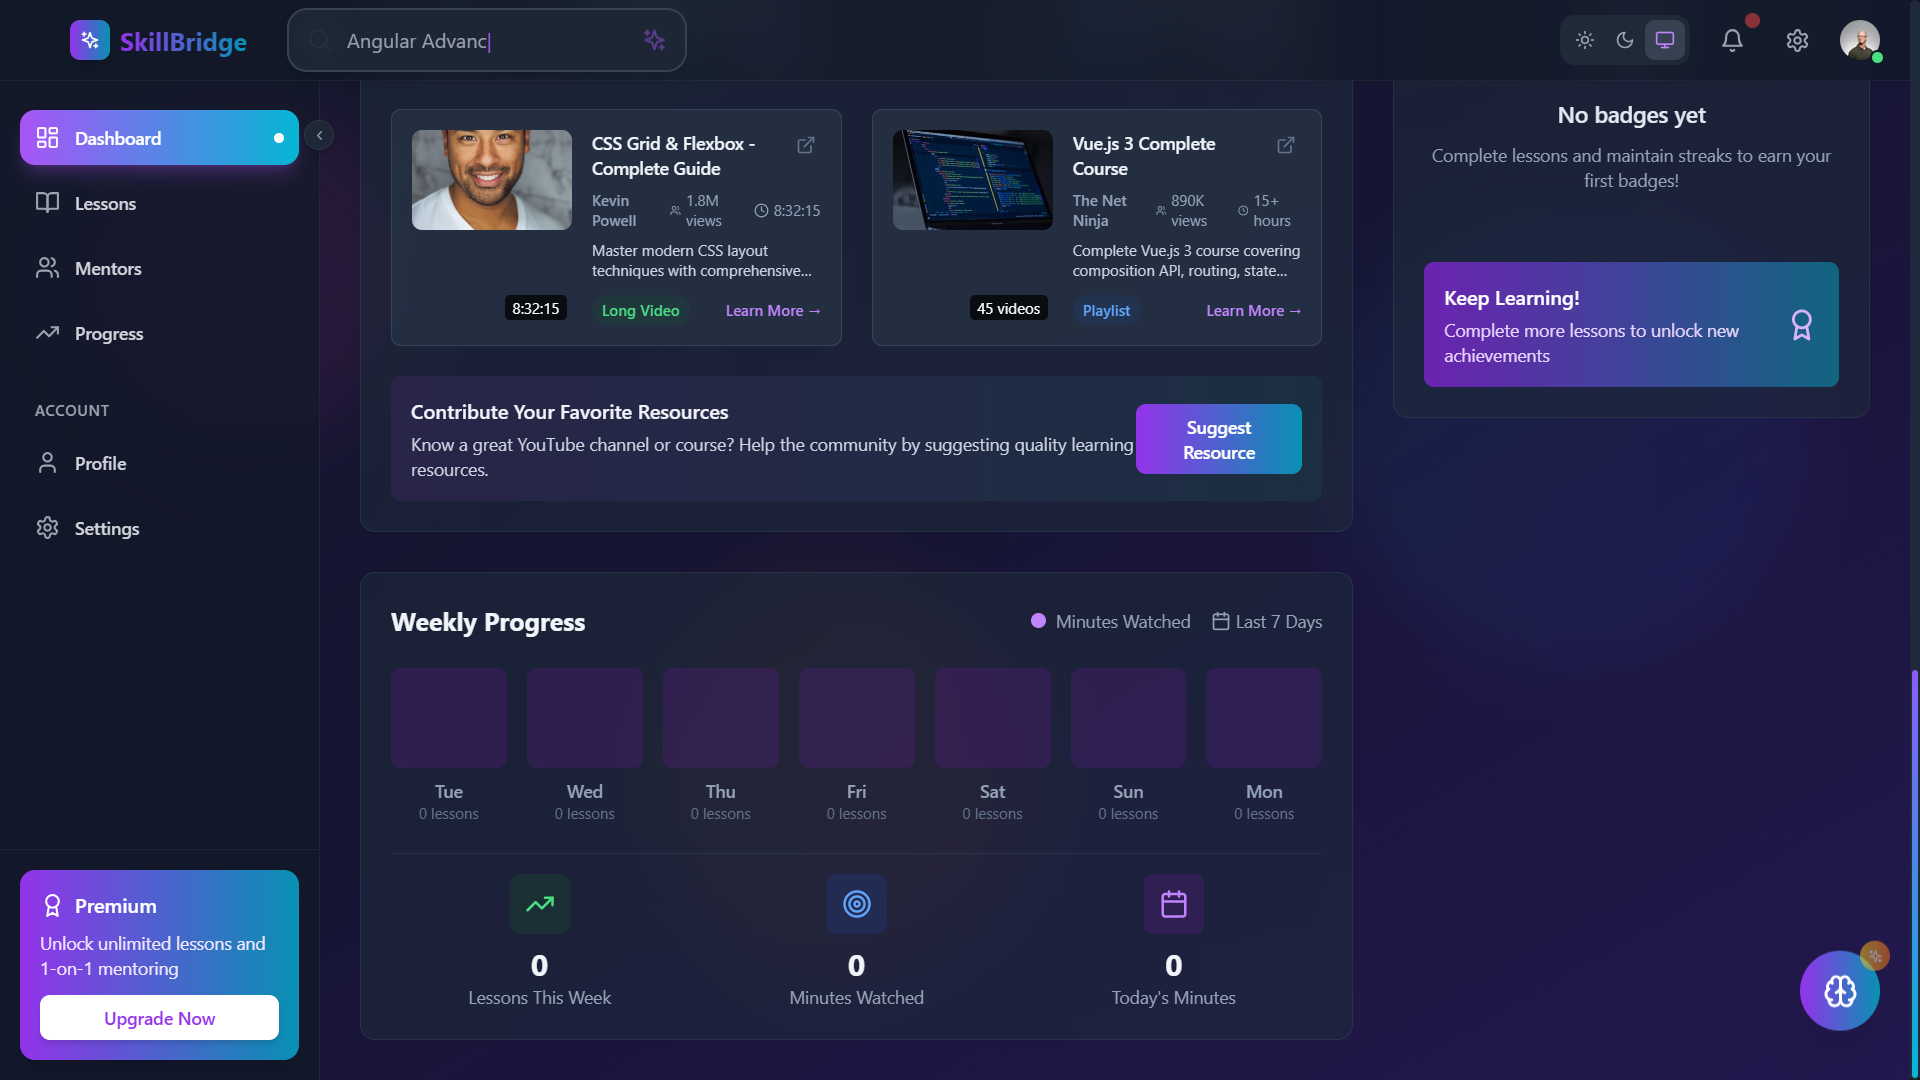The width and height of the screenshot is (1920, 1080).
Task: Click the Suggest Resource button
Action: [1218, 439]
